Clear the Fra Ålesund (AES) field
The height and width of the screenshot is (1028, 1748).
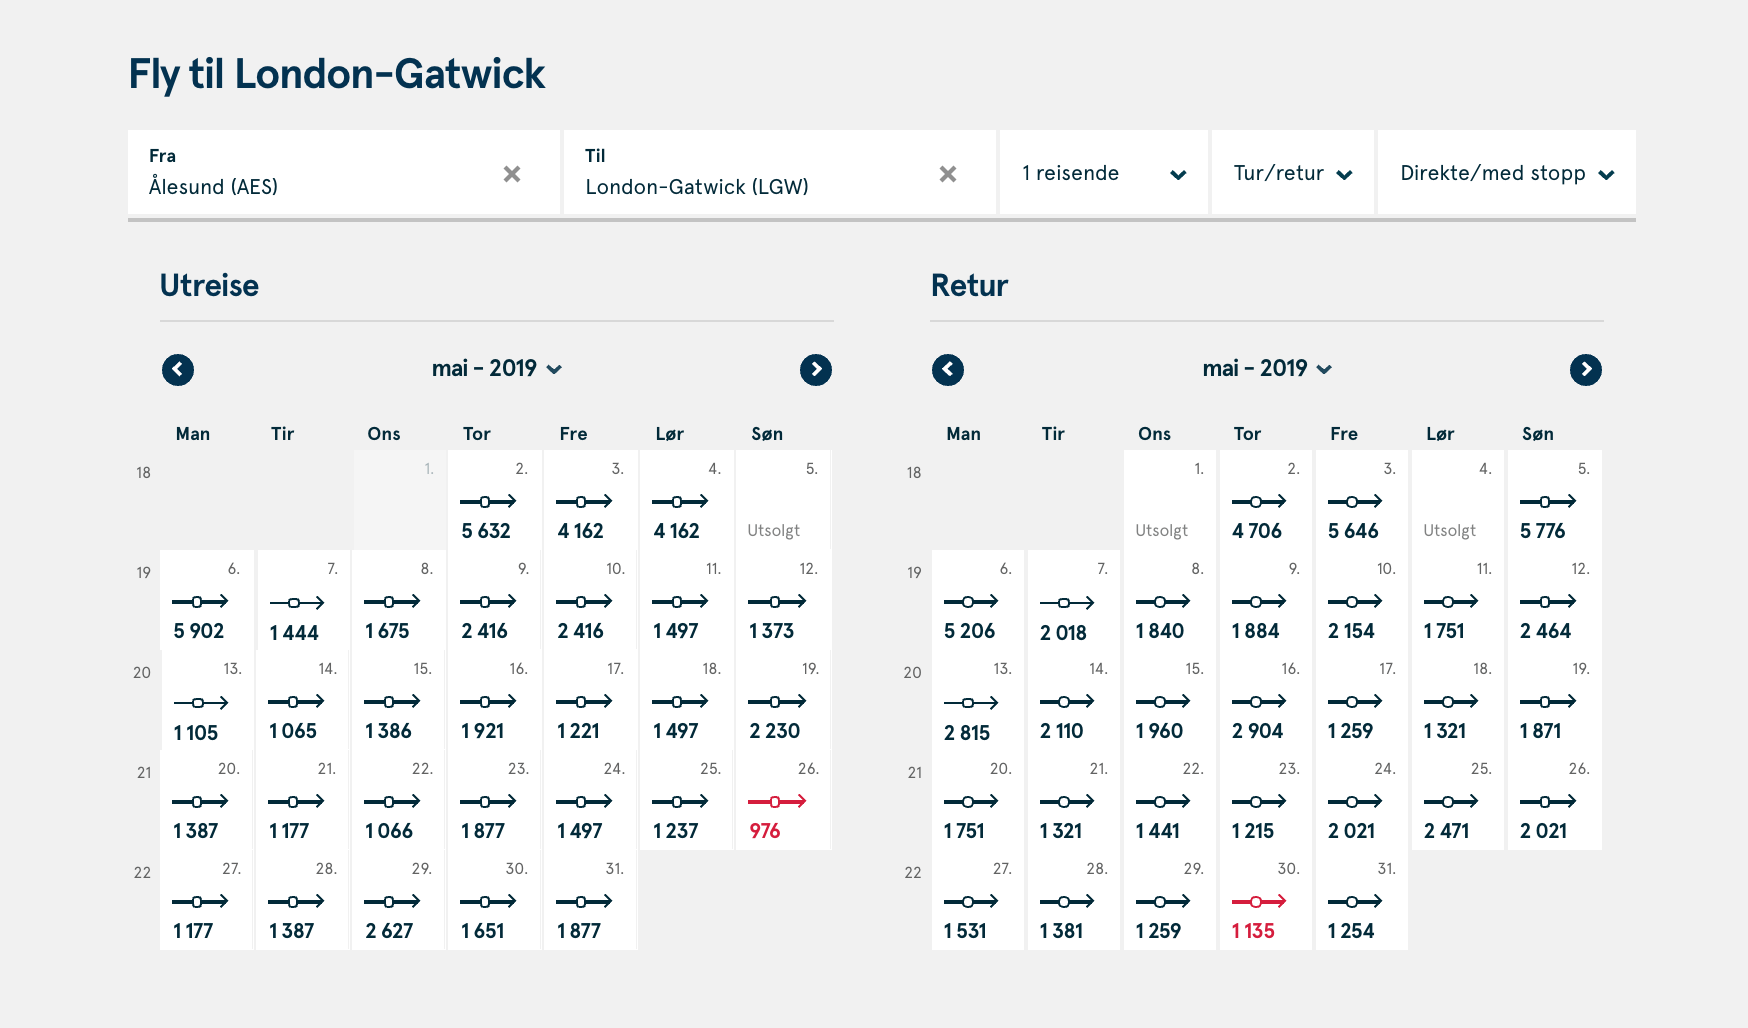click(x=512, y=174)
